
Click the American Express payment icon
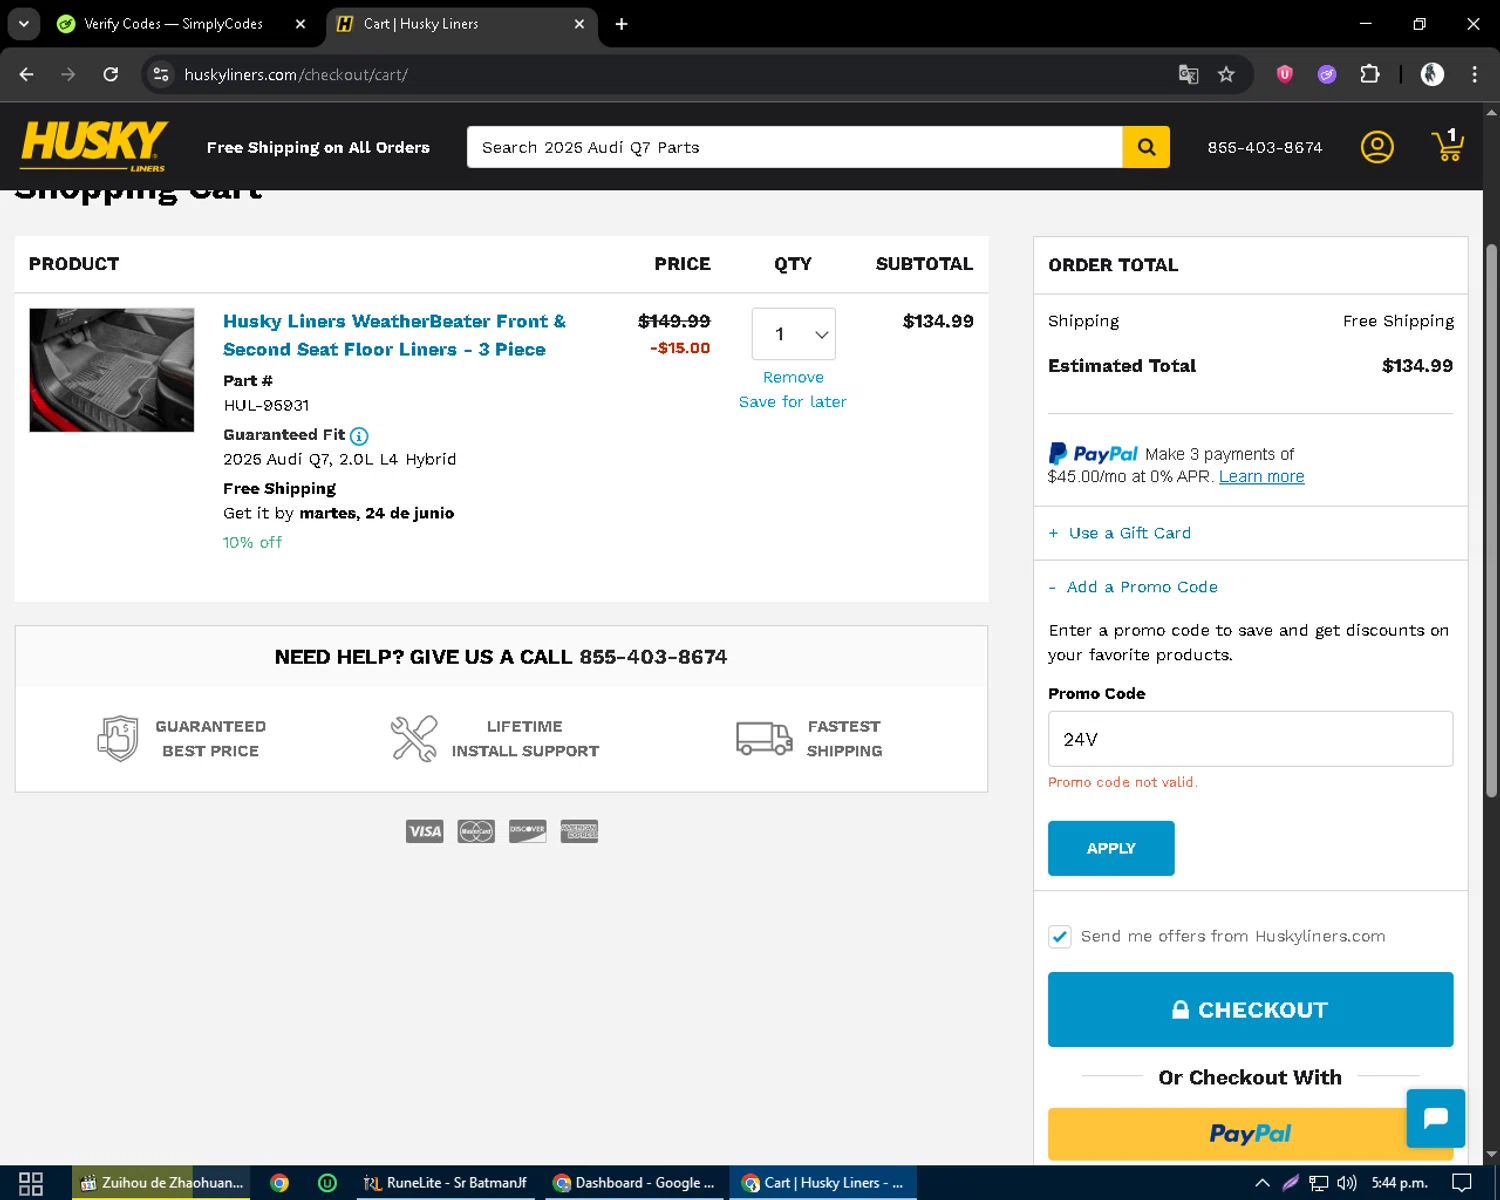click(x=579, y=831)
